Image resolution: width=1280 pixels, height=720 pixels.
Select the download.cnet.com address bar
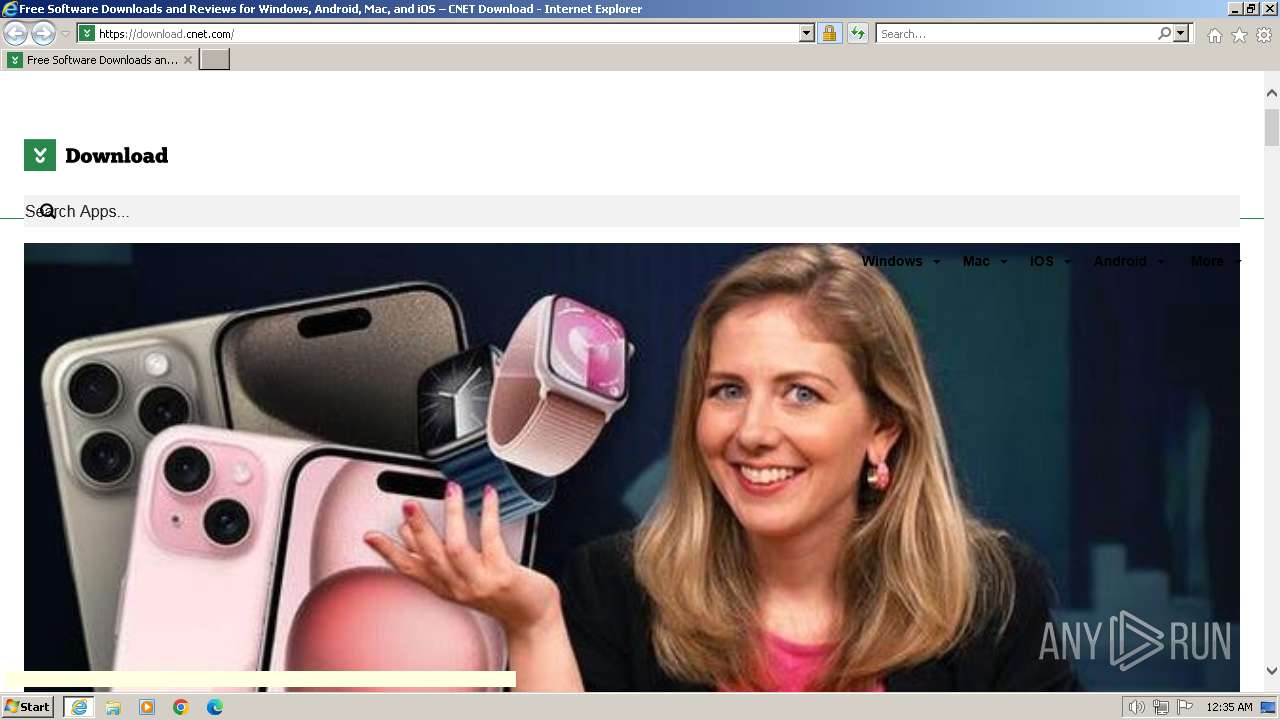[447, 34]
